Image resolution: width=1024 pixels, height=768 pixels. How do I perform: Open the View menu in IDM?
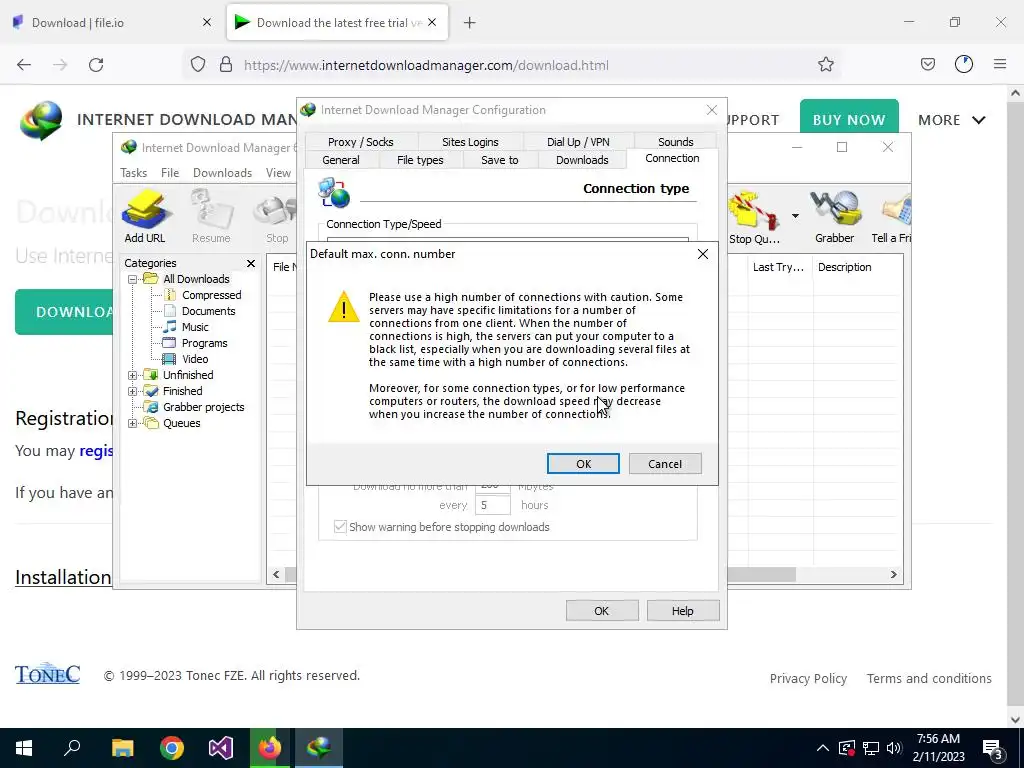[278, 172]
